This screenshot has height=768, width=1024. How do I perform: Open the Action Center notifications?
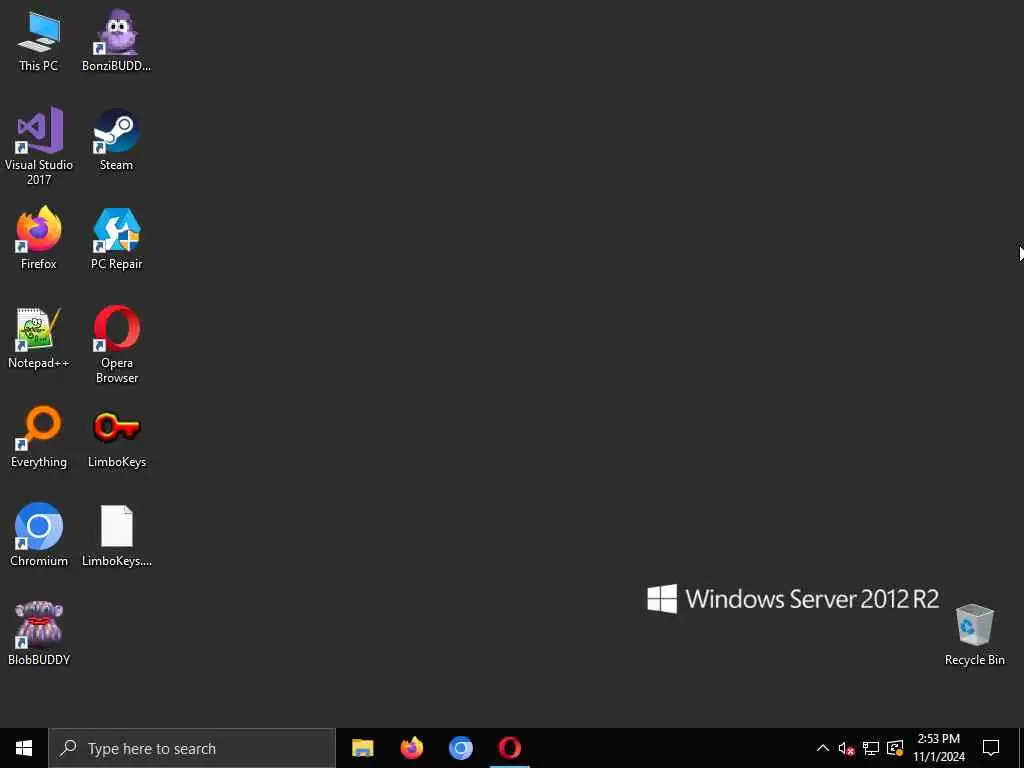(x=991, y=748)
